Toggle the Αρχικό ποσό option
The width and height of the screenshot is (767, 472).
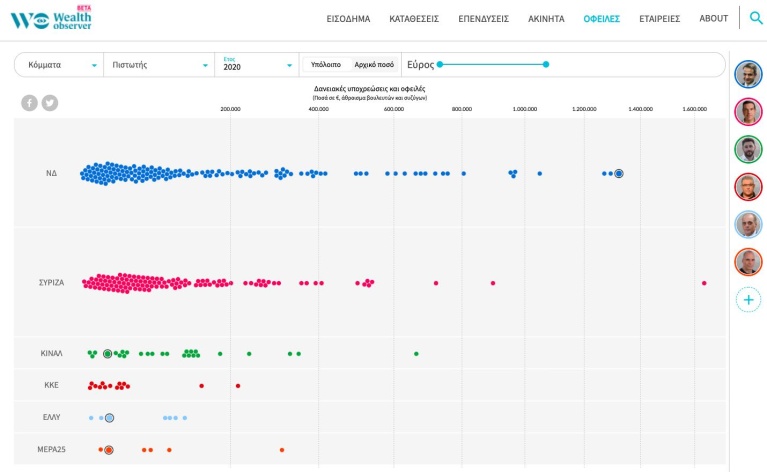[x=374, y=65]
